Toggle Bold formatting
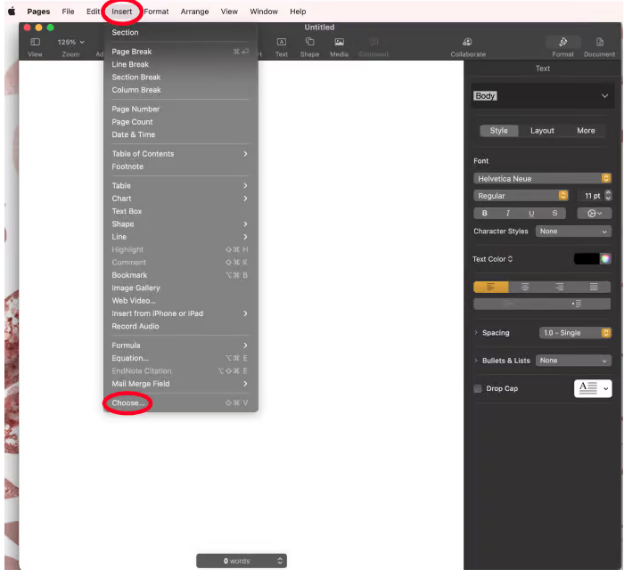The image size is (624, 578). coord(485,213)
